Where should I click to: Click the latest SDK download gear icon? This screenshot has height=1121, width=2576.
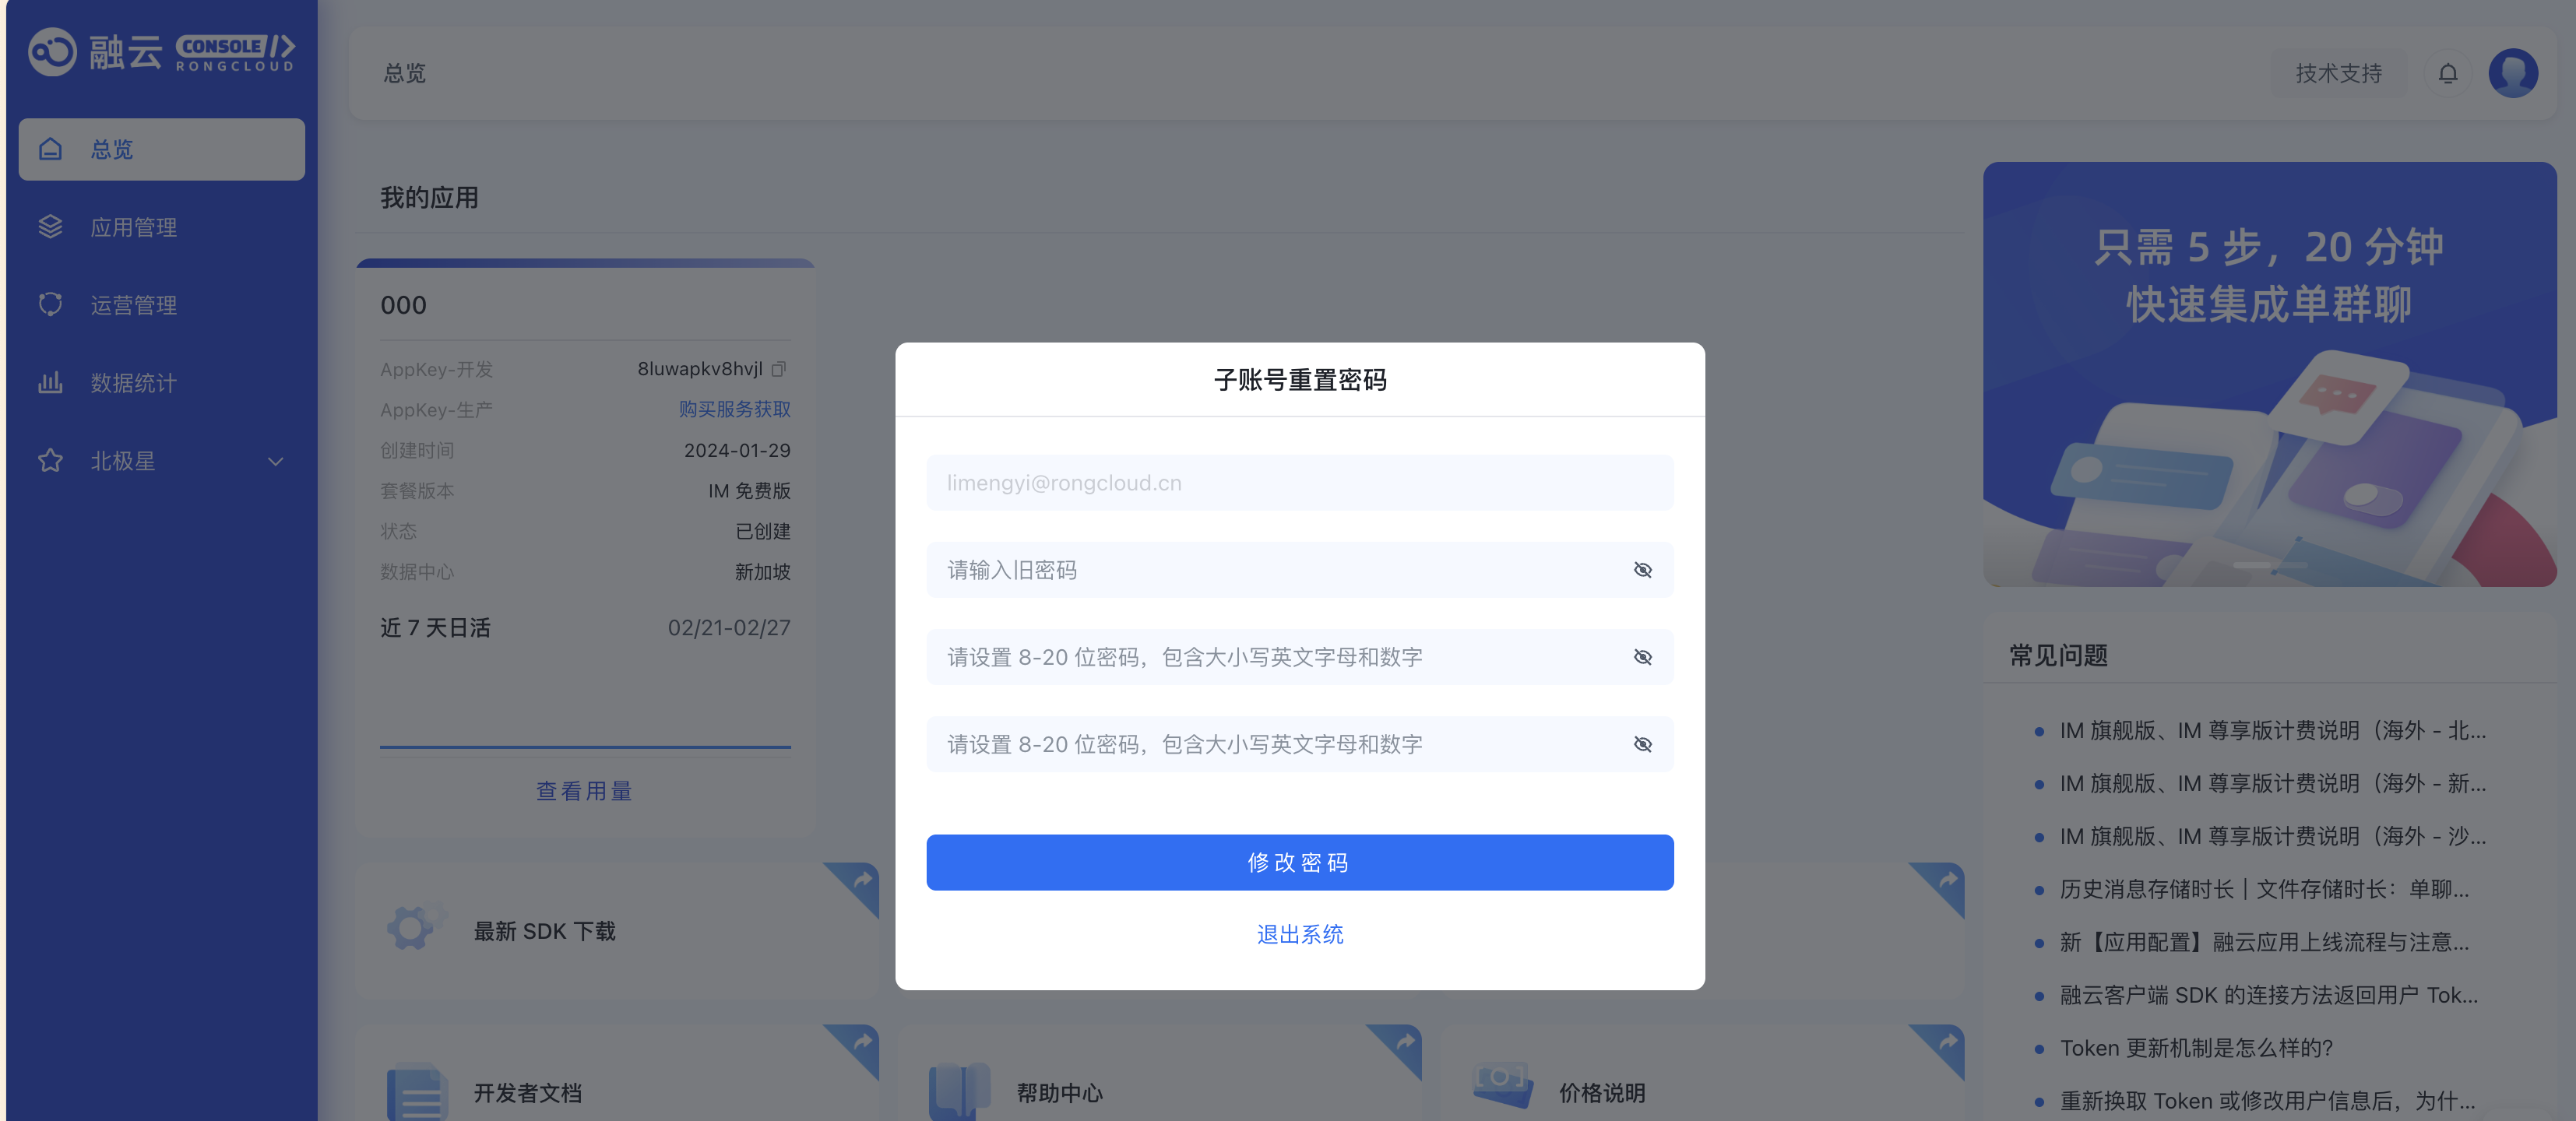[413, 929]
